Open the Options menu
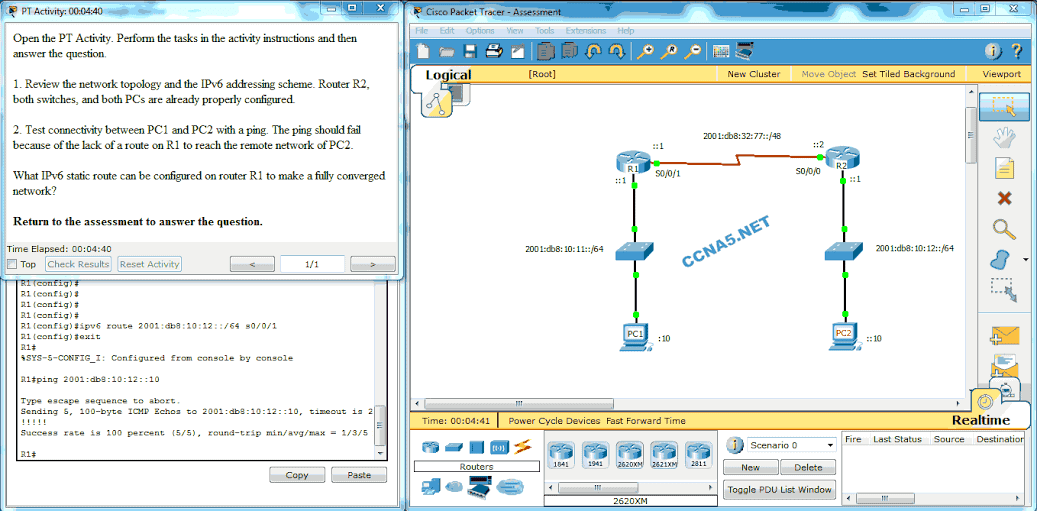The width and height of the screenshot is (1037, 511). (x=479, y=30)
